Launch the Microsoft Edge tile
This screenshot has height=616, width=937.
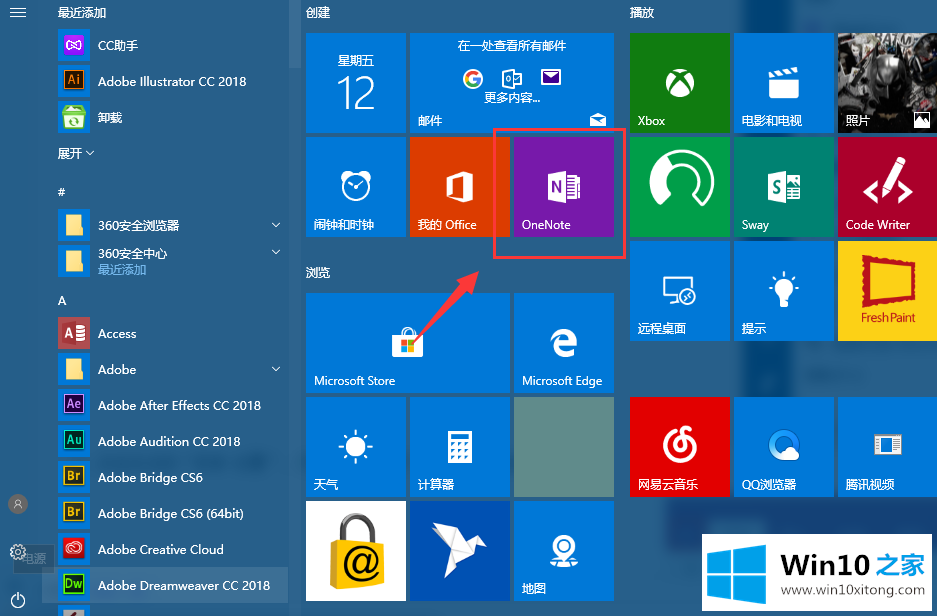pos(564,343)
